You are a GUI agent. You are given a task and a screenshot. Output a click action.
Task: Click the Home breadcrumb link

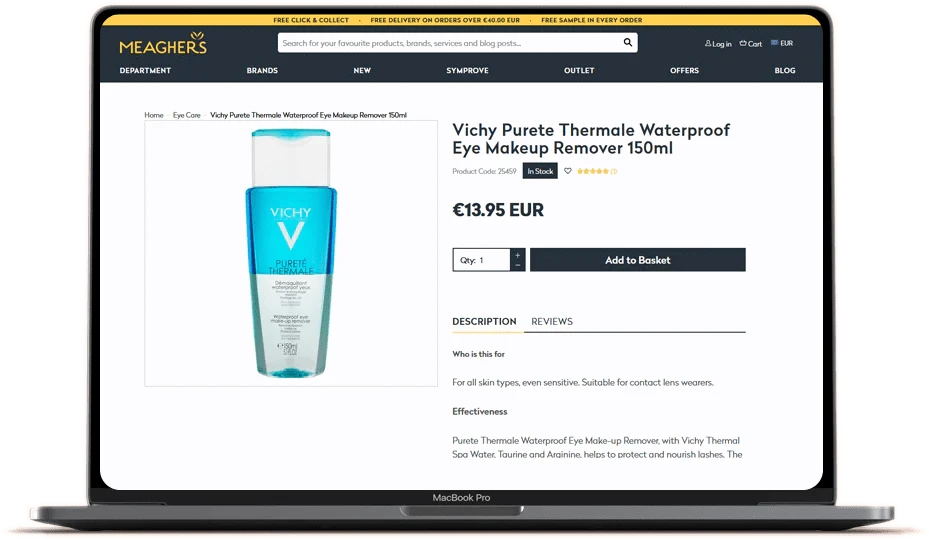click(154, 115)
